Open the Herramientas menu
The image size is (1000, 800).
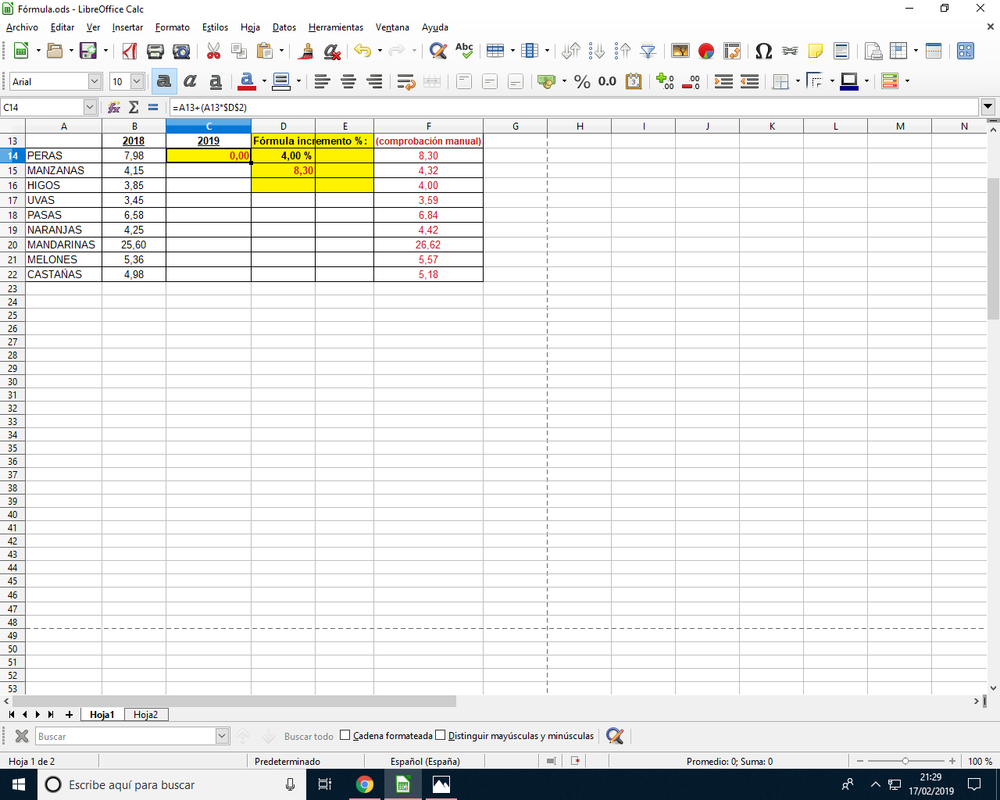tap(335, 27)
